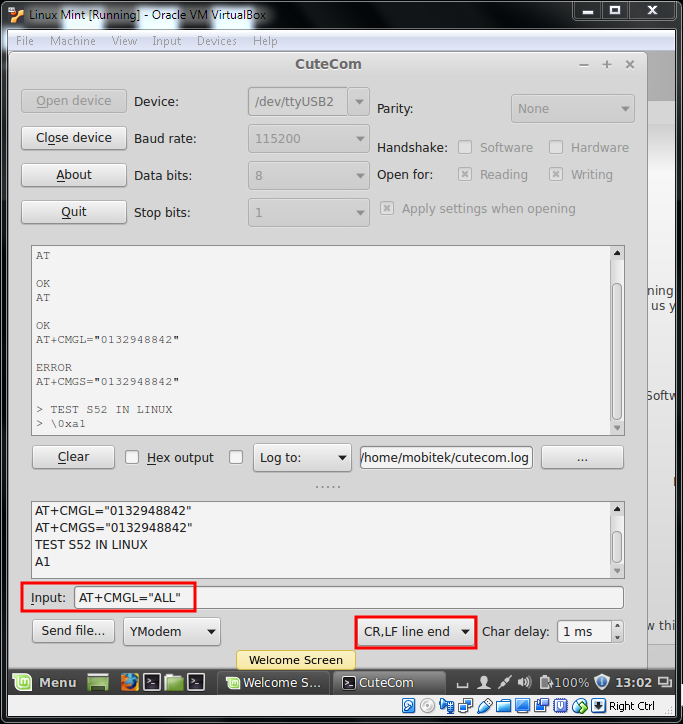Enable the Hex output checkbox
The image size is (683, 724).
[x=132, y=457]
